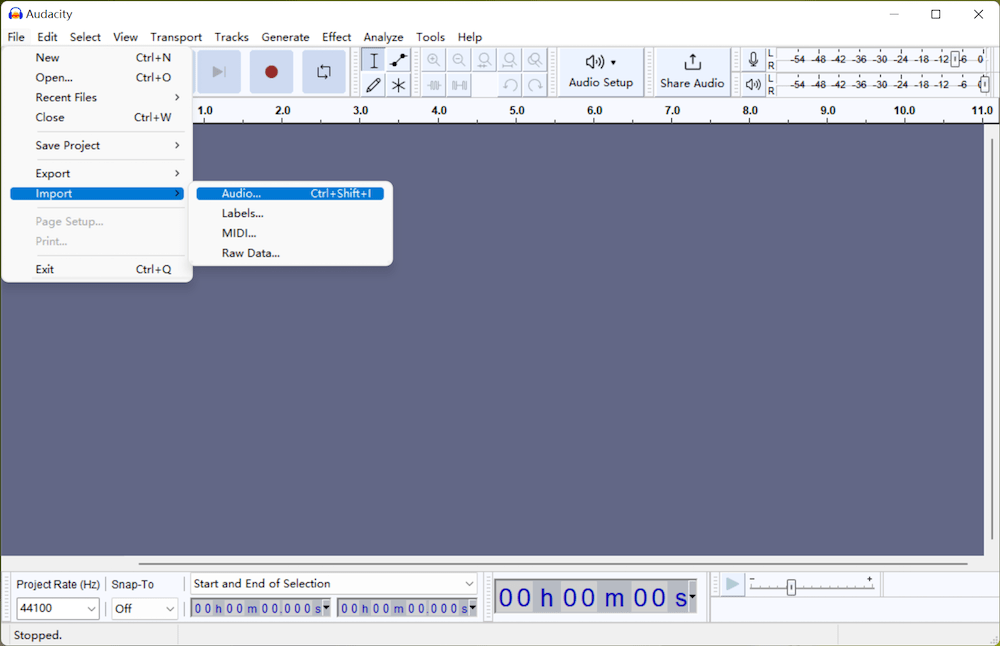Click the selection start time field
The height and width of the screenshot is (646, 1000).
tap(258, 608)
